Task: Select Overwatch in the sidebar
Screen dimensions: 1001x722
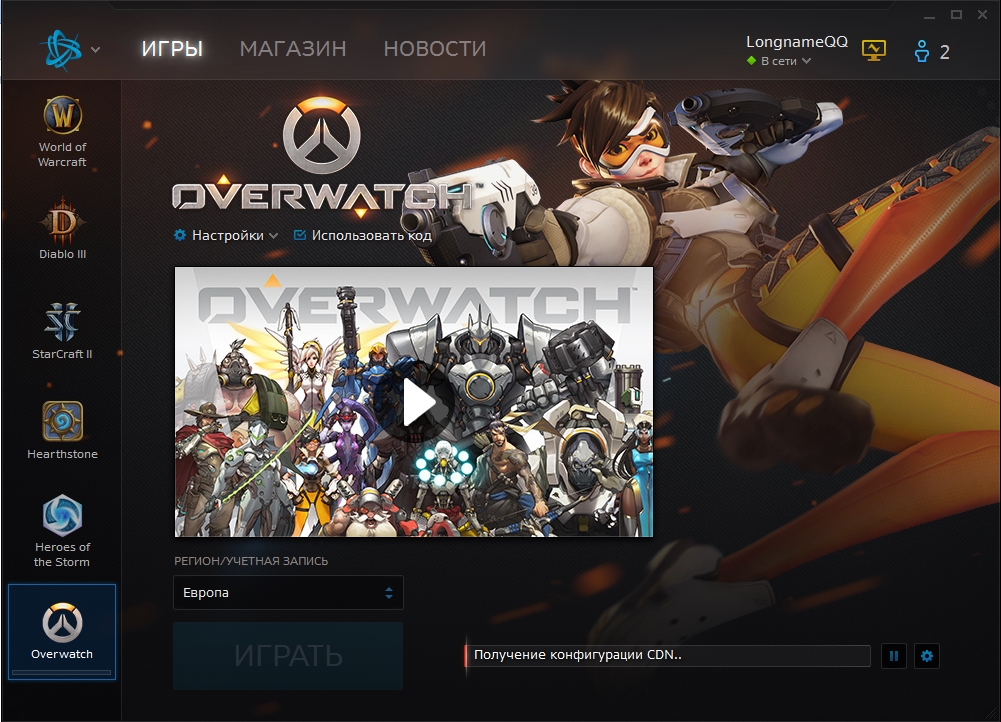Action: pyautogui.click(x=62, y=631)
